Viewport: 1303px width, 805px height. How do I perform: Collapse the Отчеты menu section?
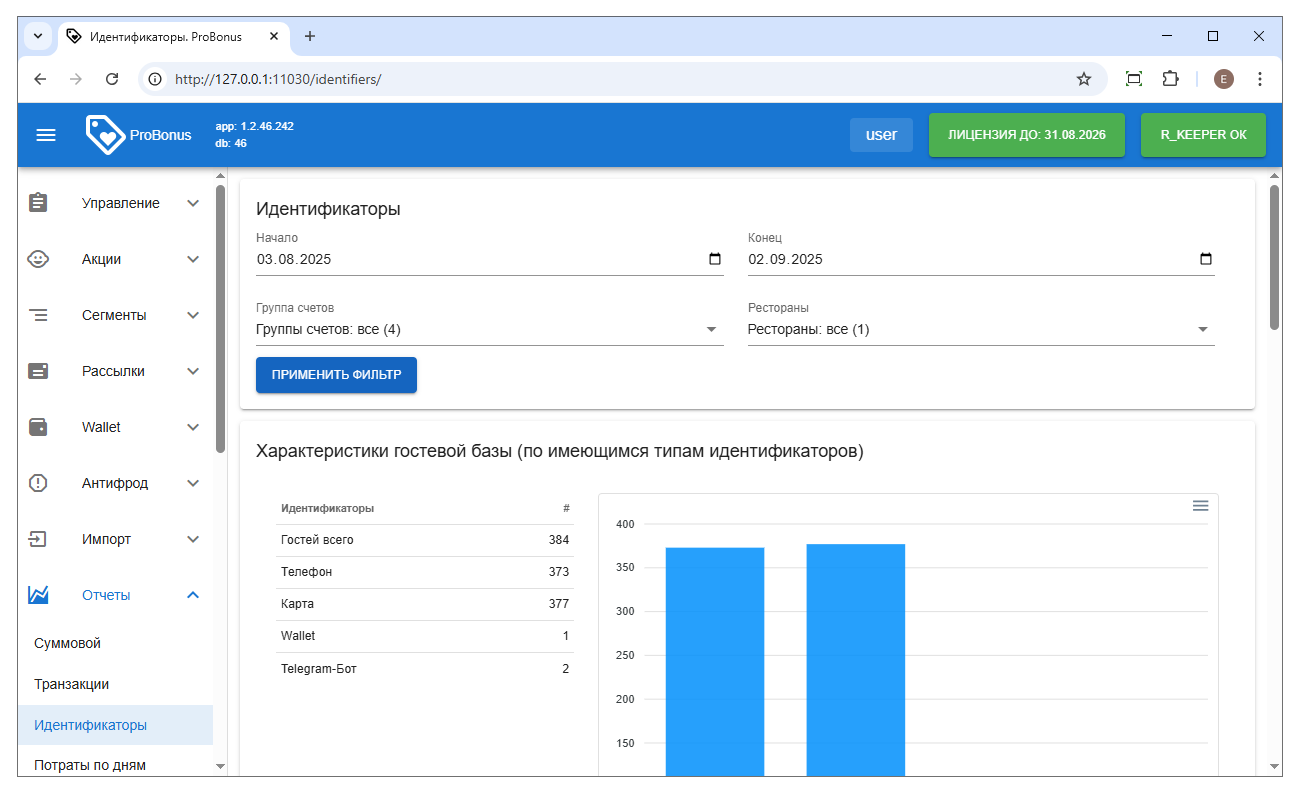pos(193,595)
